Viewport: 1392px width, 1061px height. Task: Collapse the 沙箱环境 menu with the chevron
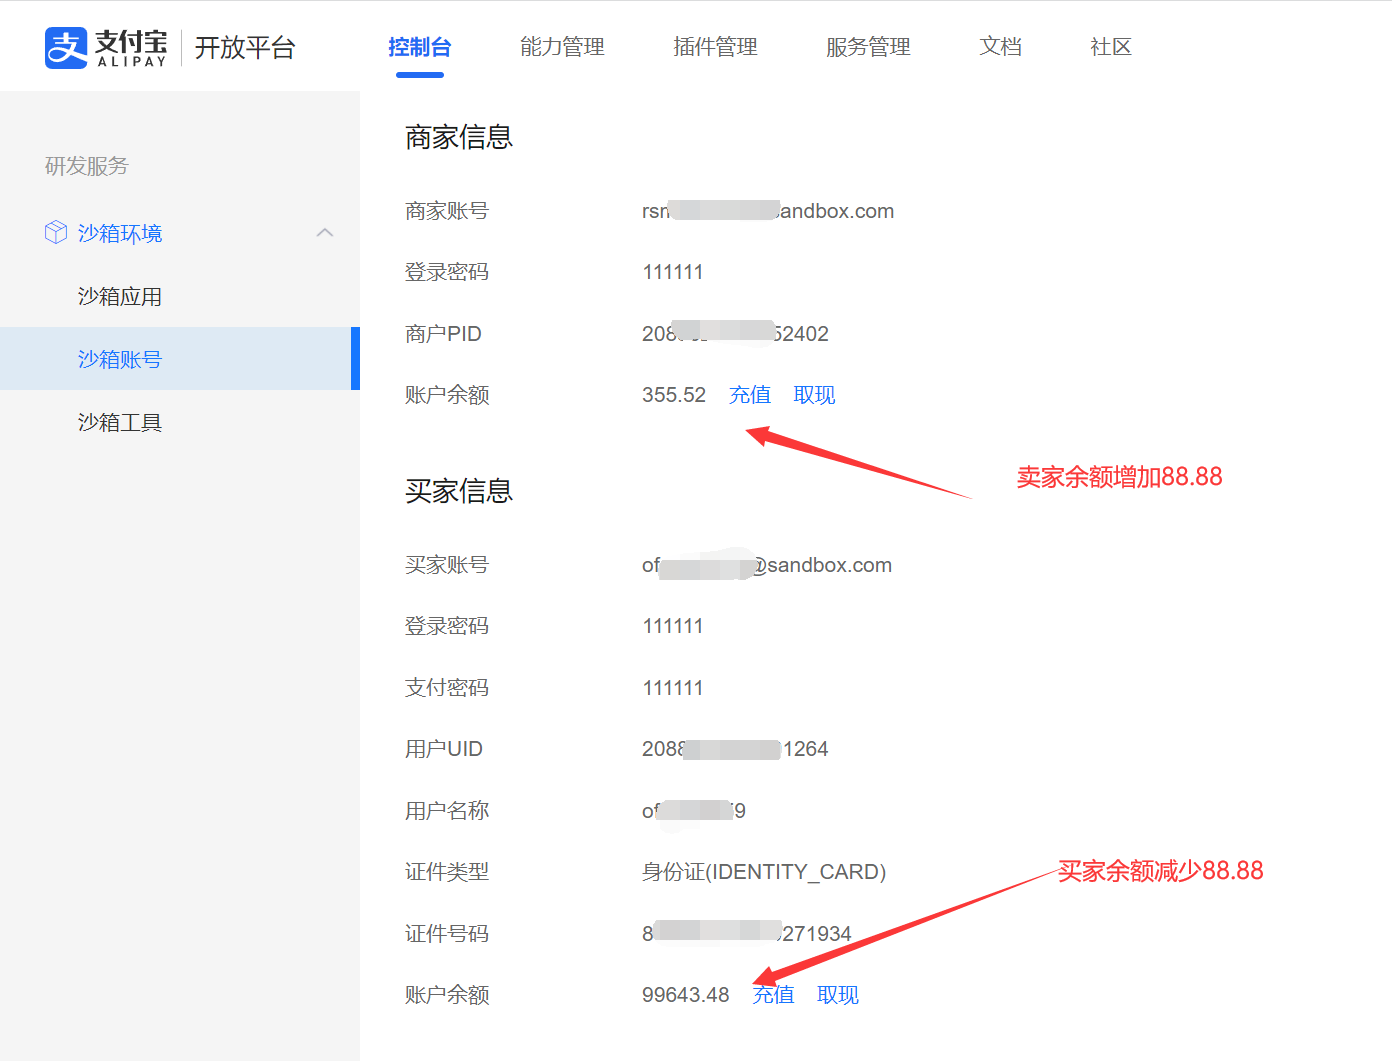point(325,232)
